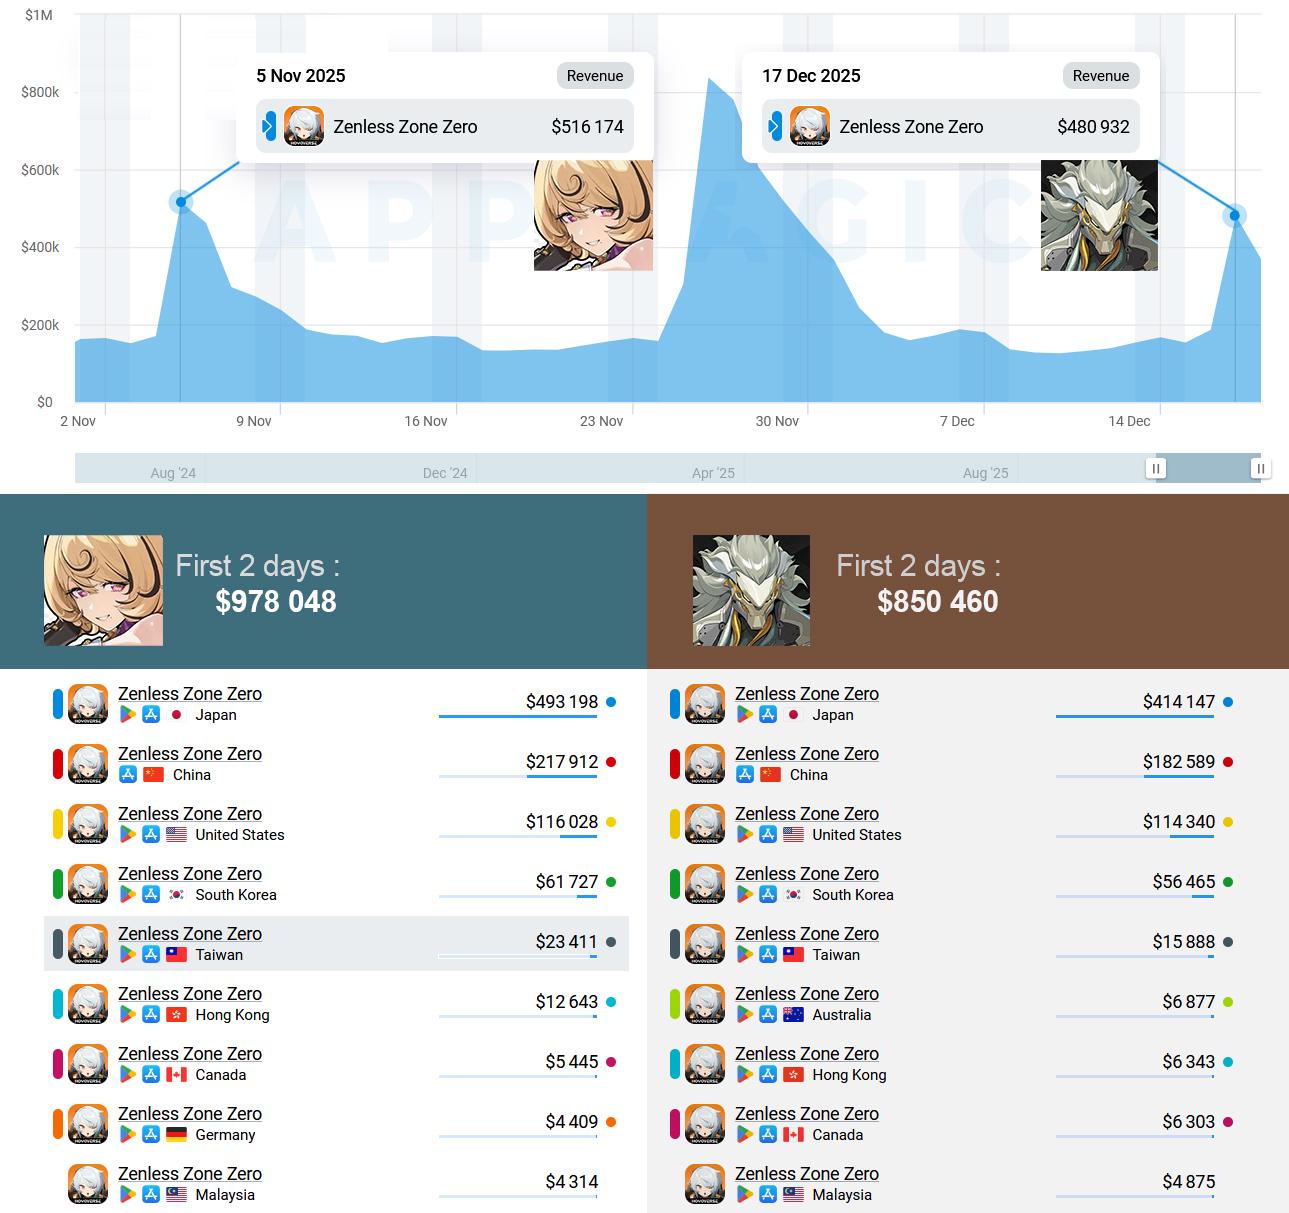The width and height of the screenshot is (1289, 1213).
Task: Click the Taiwan flag in the $15 888 row
Action: click(794, 955)
